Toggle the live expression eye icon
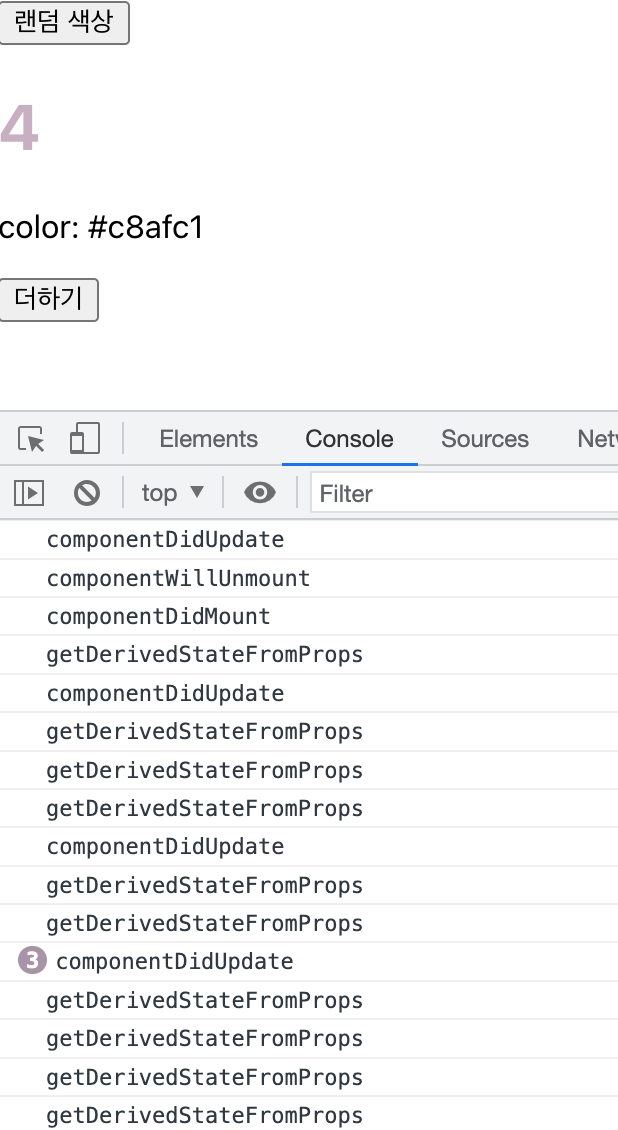Image resolution: width=618 pixels, height=1130 pixels. pos(260,493)
